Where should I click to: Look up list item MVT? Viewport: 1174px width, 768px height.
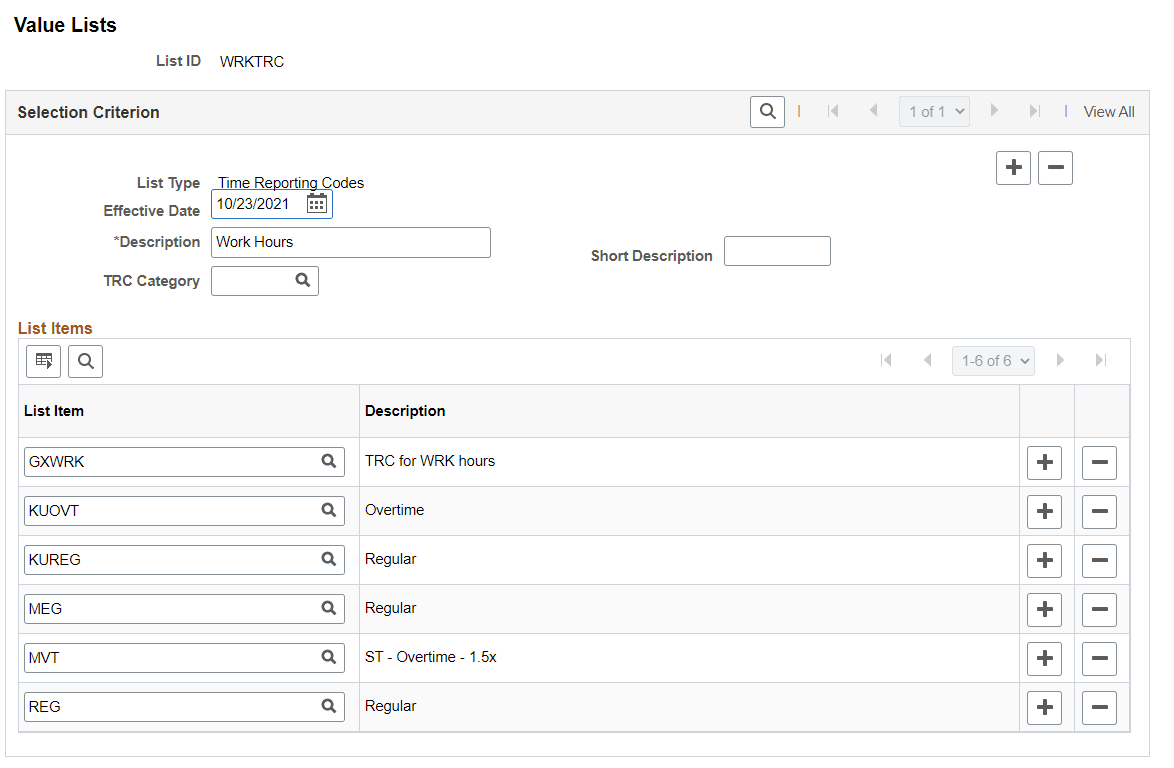[x=329, y=657]
